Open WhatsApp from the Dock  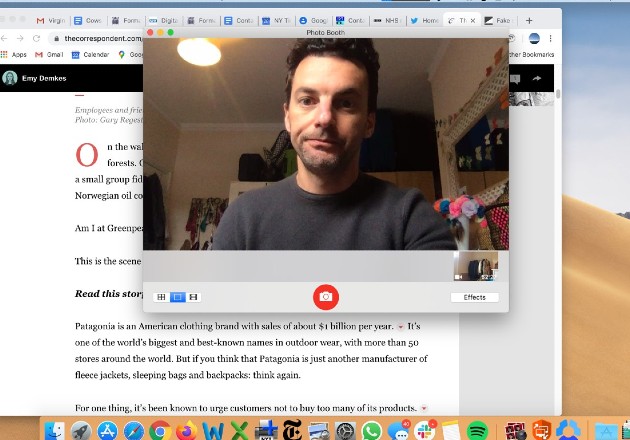(x=372, y=431)
